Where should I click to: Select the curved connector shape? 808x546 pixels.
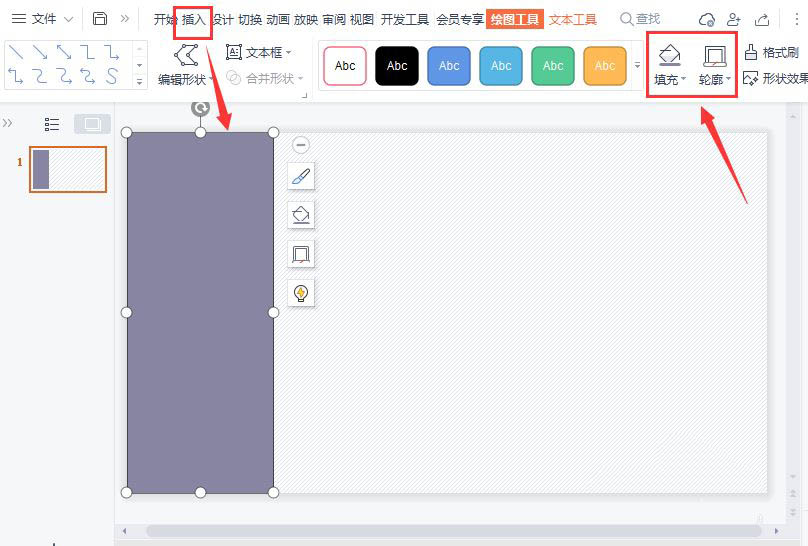(x=40, y=76)
